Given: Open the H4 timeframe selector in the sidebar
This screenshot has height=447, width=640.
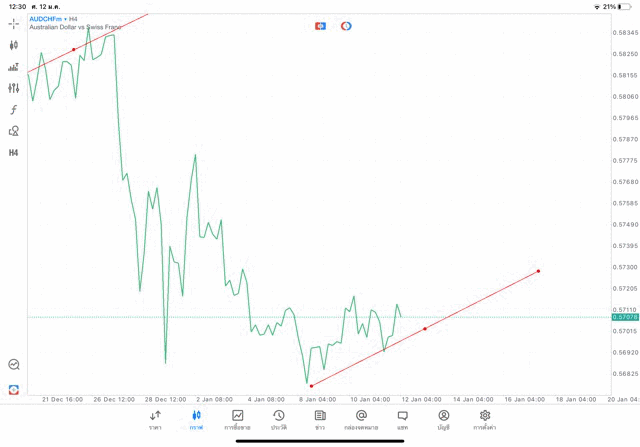Looking at the screenshot, I should tap(14, 153).
